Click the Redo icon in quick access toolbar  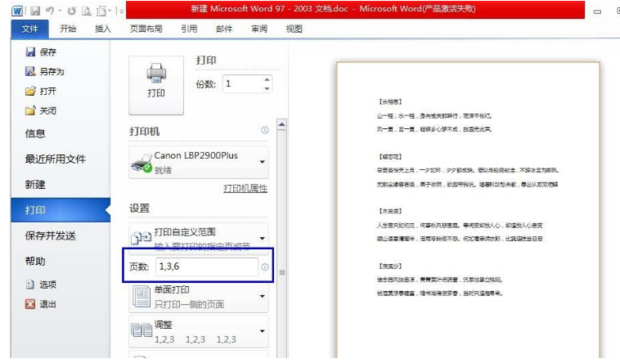pyautogui.click(x=72, y=11)
